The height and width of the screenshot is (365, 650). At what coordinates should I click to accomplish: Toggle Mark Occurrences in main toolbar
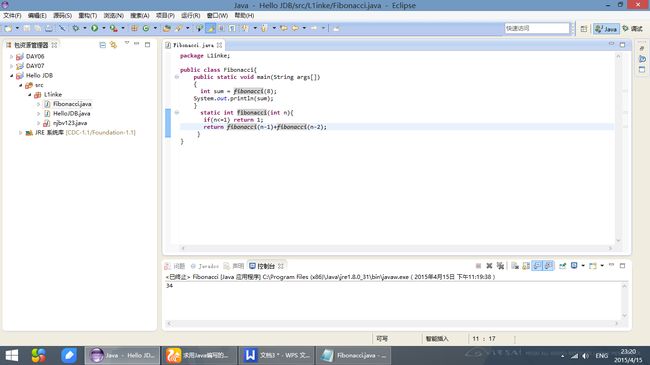click(211, 28)
